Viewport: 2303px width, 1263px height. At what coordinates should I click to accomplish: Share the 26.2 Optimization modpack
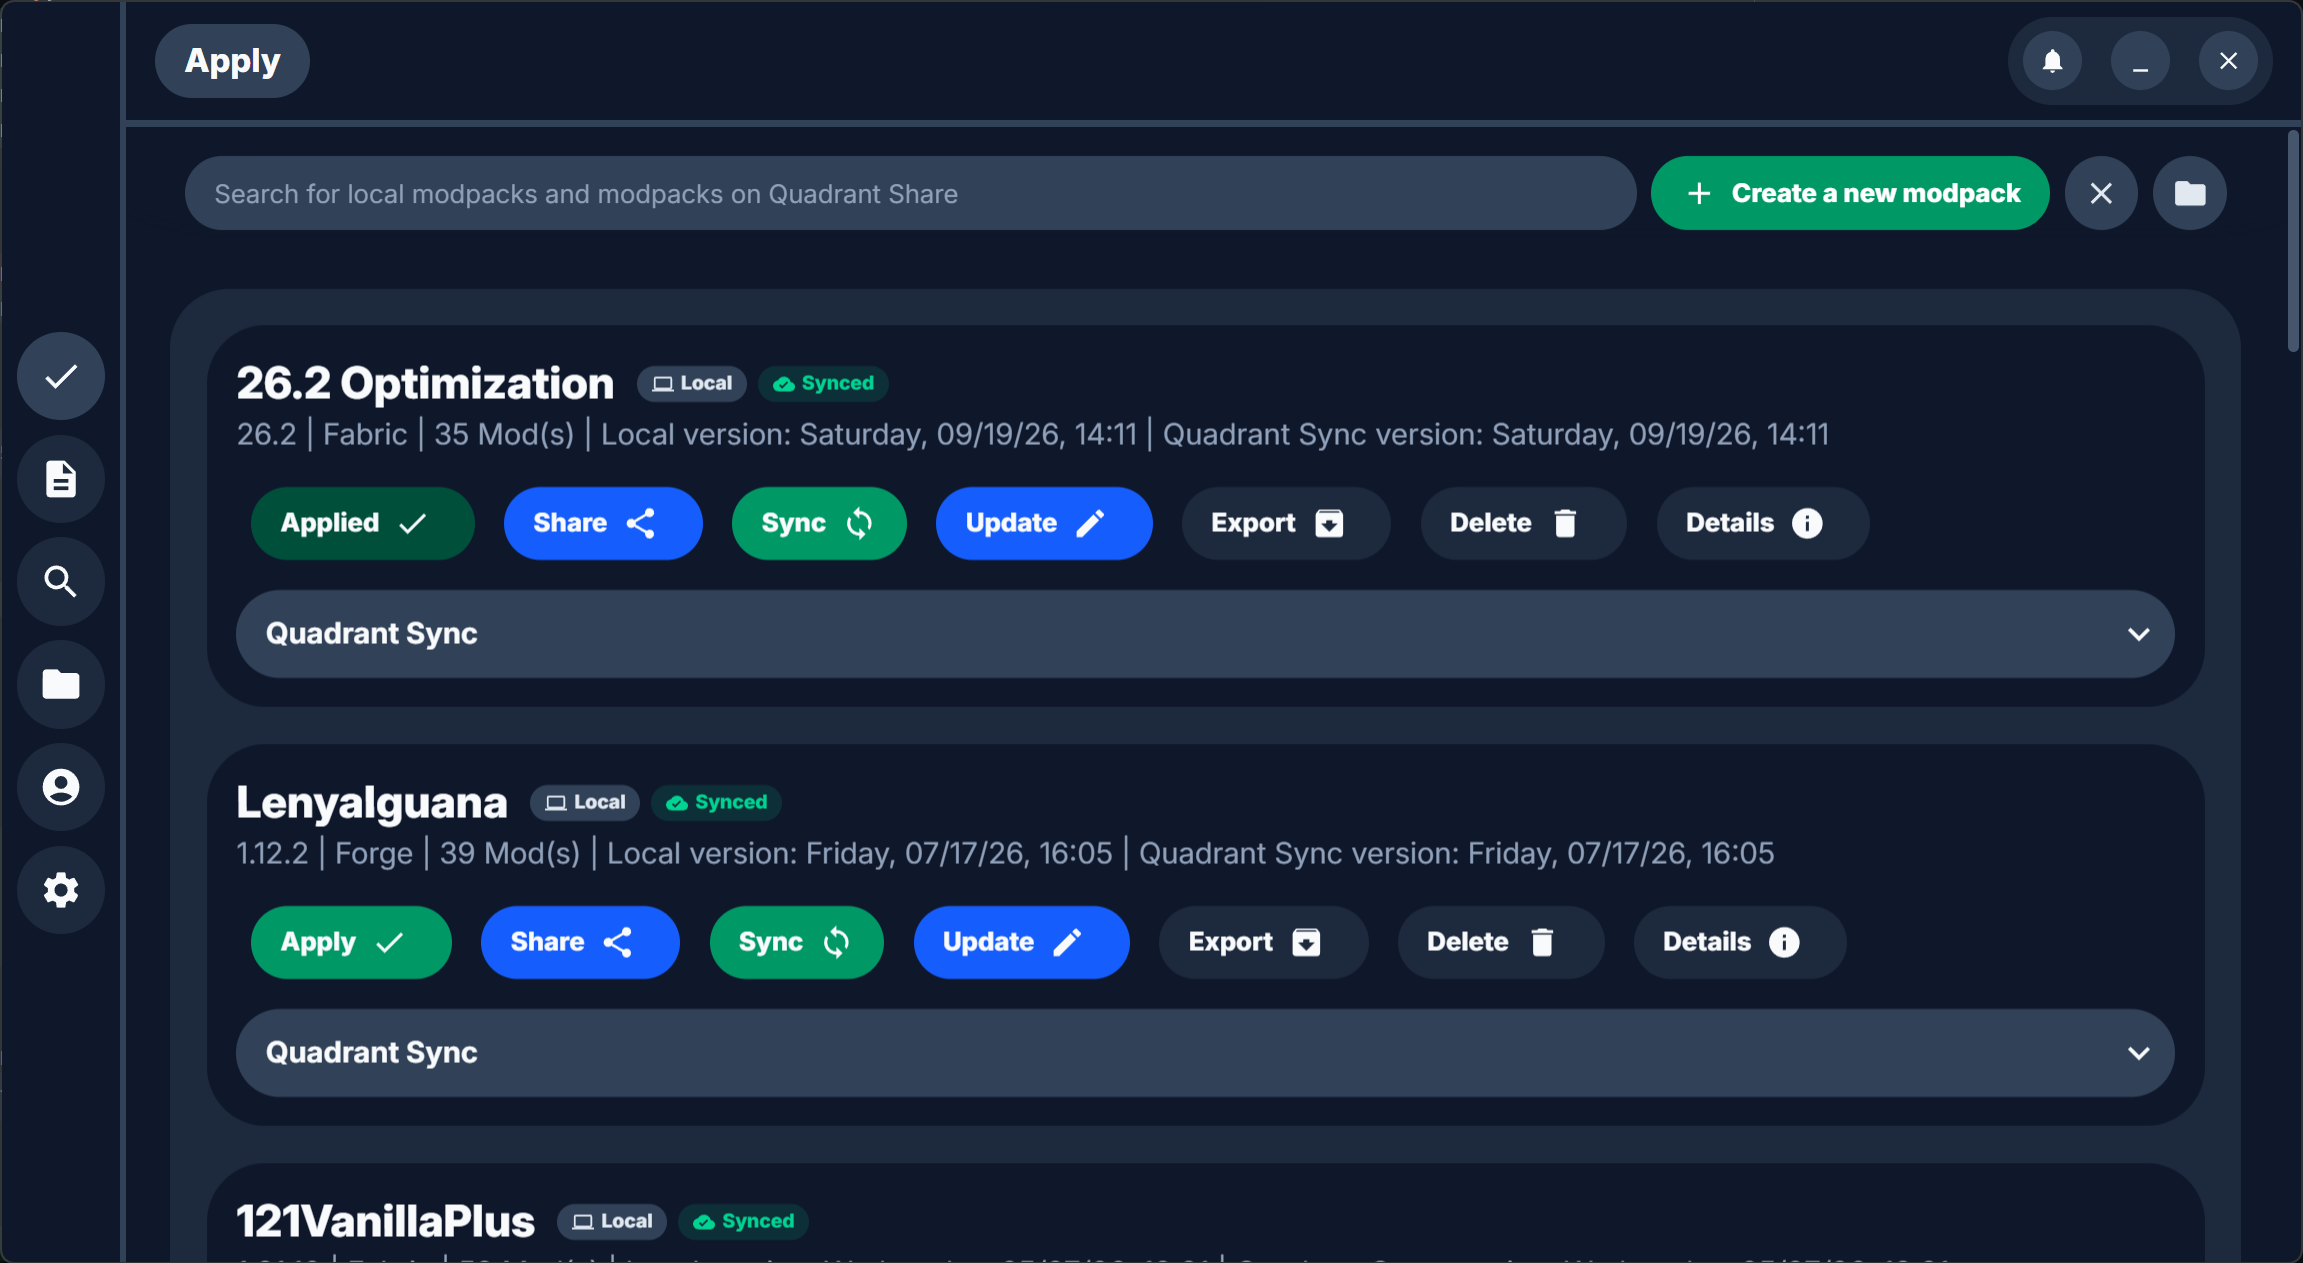pos(603,523)
